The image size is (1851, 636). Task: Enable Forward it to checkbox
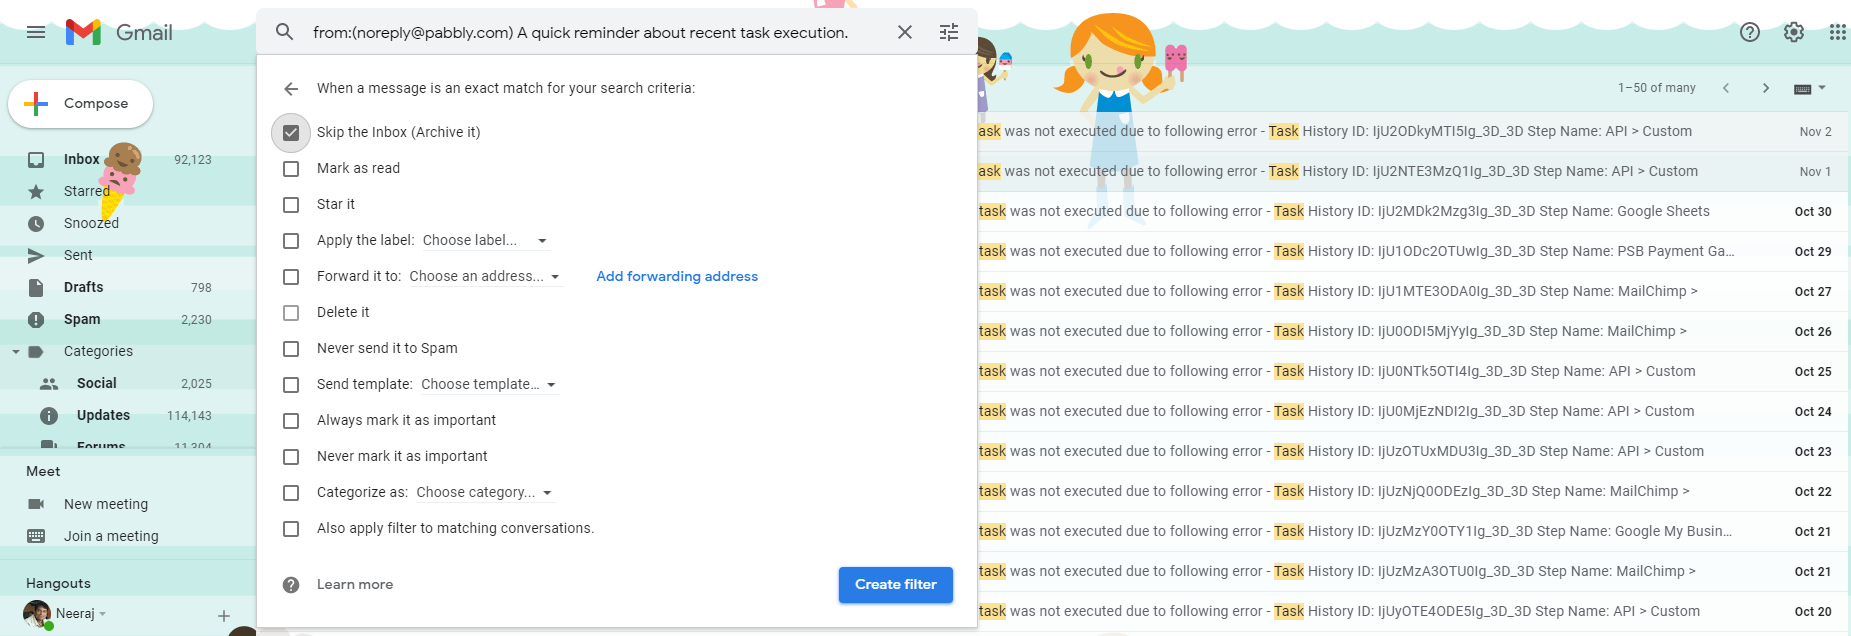[x=291, y=277]
